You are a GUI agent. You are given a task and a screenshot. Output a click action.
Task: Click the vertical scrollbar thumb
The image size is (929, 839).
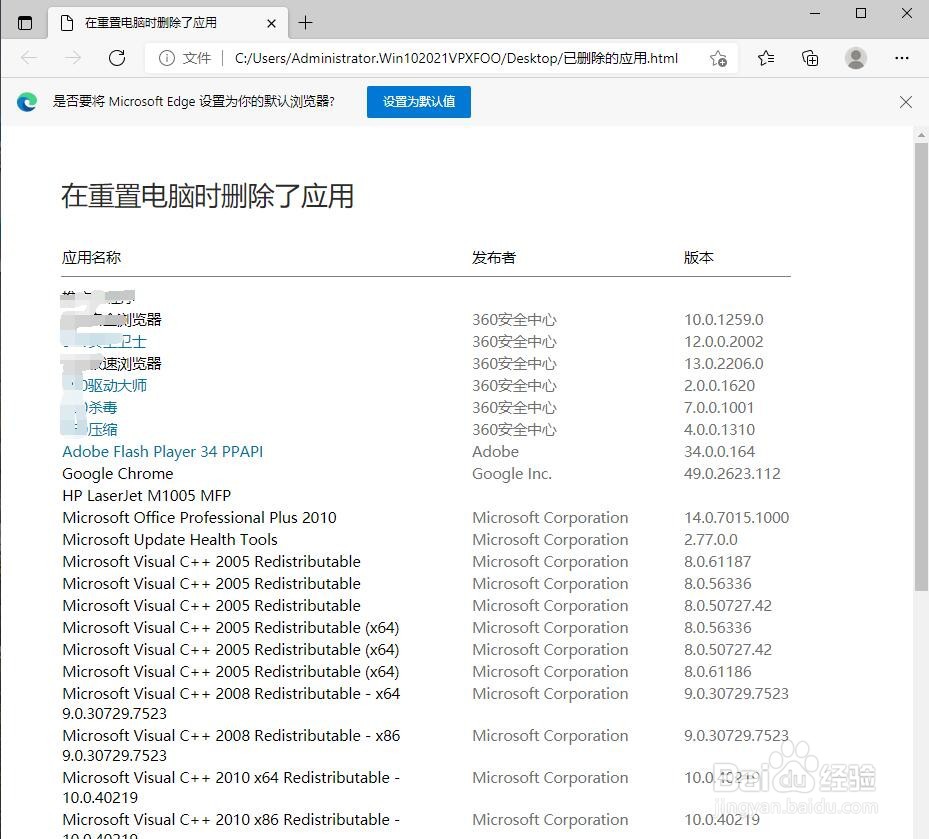[921, 365]
